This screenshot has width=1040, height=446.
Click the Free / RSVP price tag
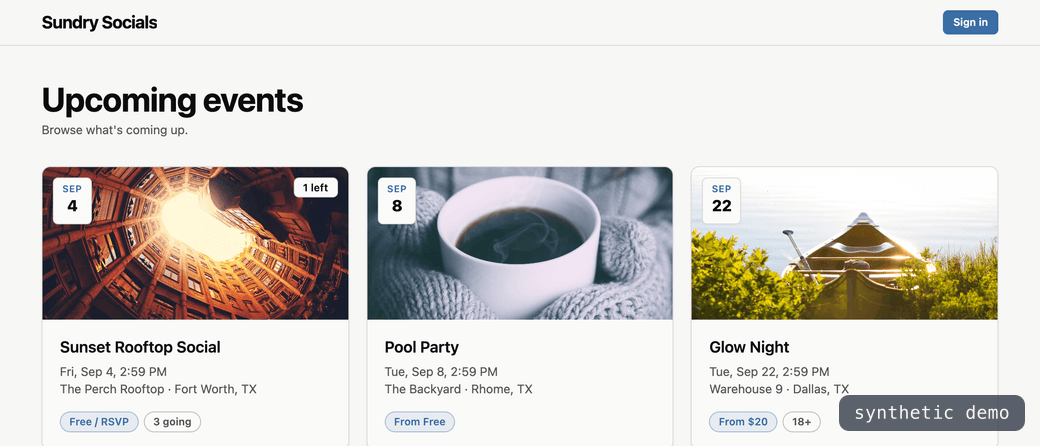point(99,421)
